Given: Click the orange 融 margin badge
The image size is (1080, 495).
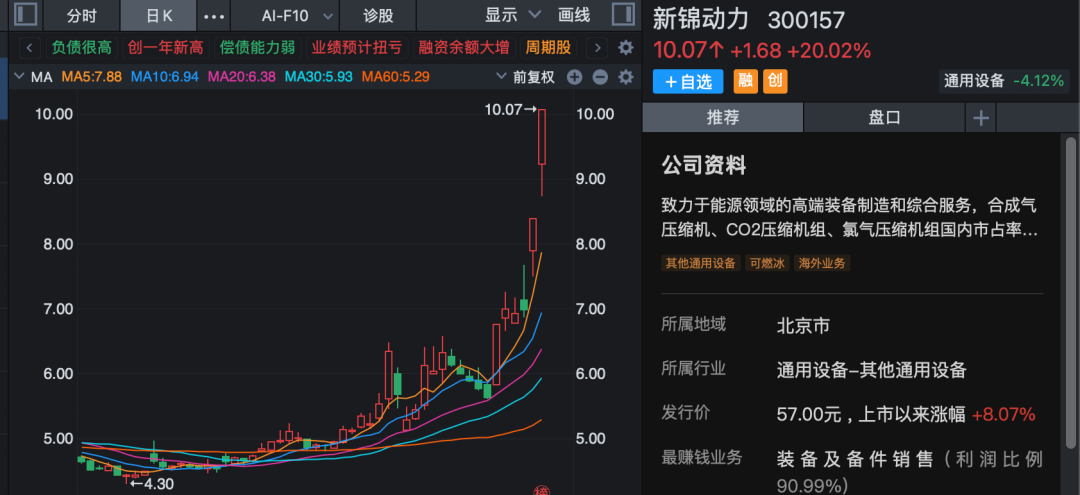Looking at the screenshot, I should pos(744,82).
